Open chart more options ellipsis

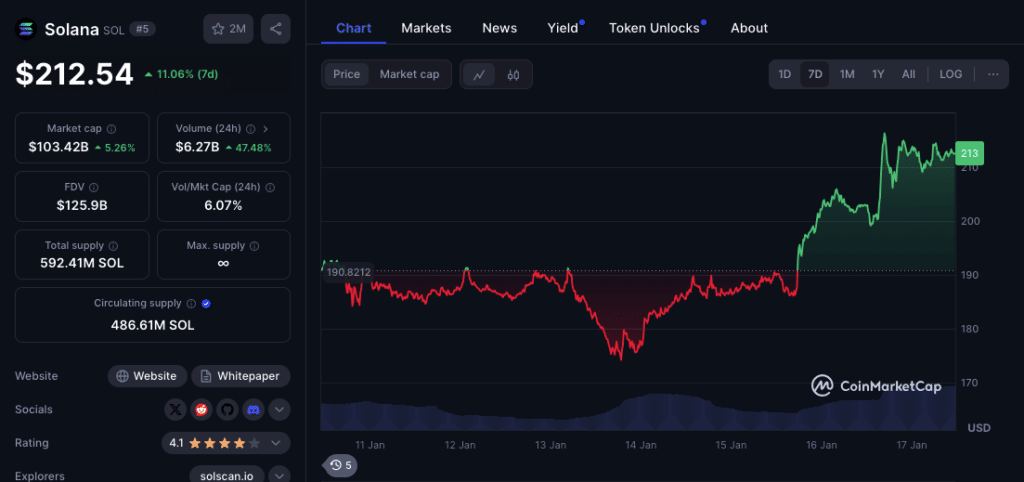pyautogui.click(x=993, y=74)
